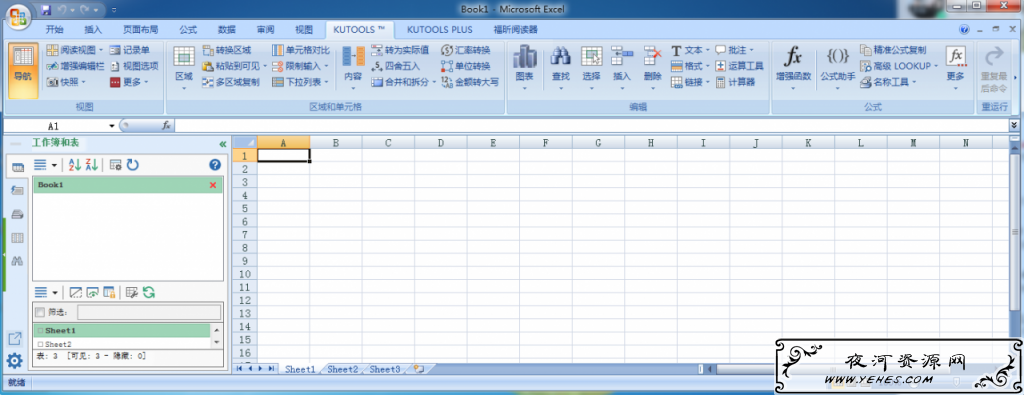Insert a new worksheet tab button

418,370
